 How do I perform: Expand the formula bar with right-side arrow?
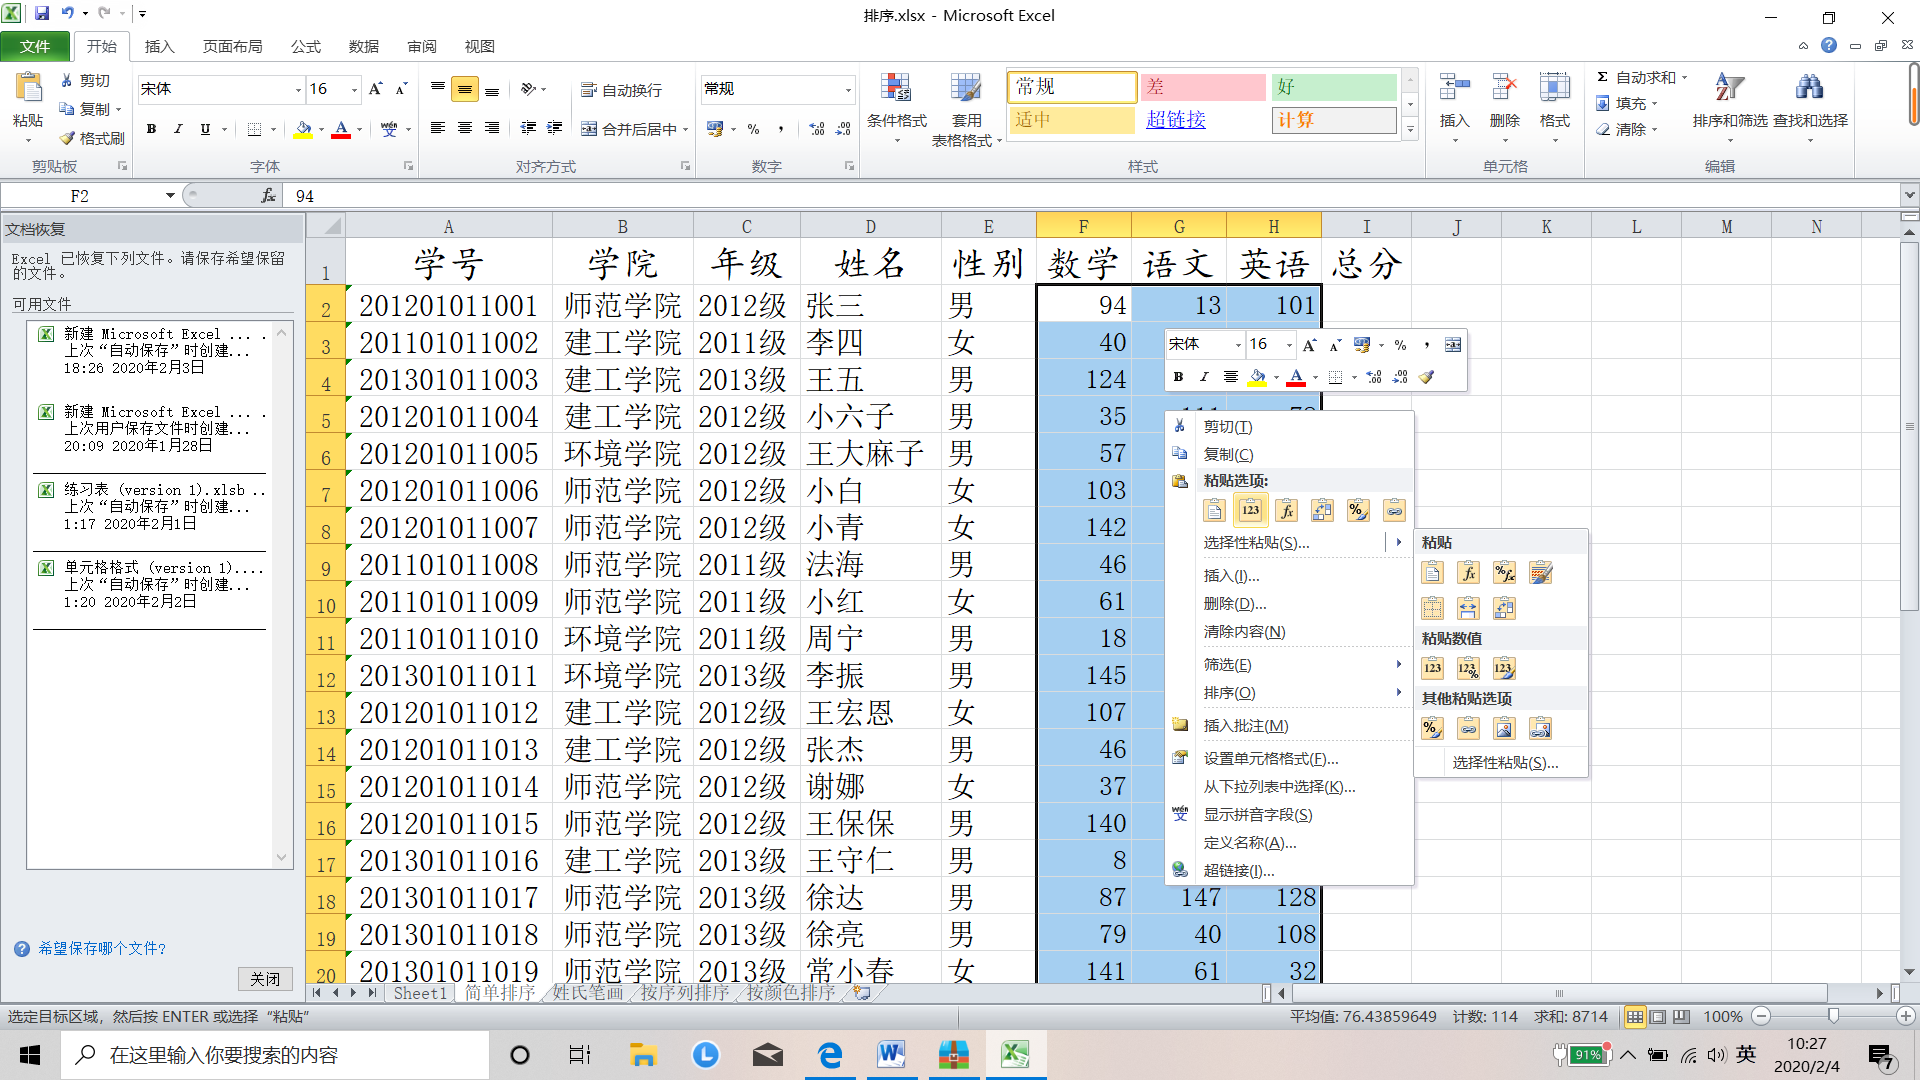pyautogui.click(x=1909, y=196)
